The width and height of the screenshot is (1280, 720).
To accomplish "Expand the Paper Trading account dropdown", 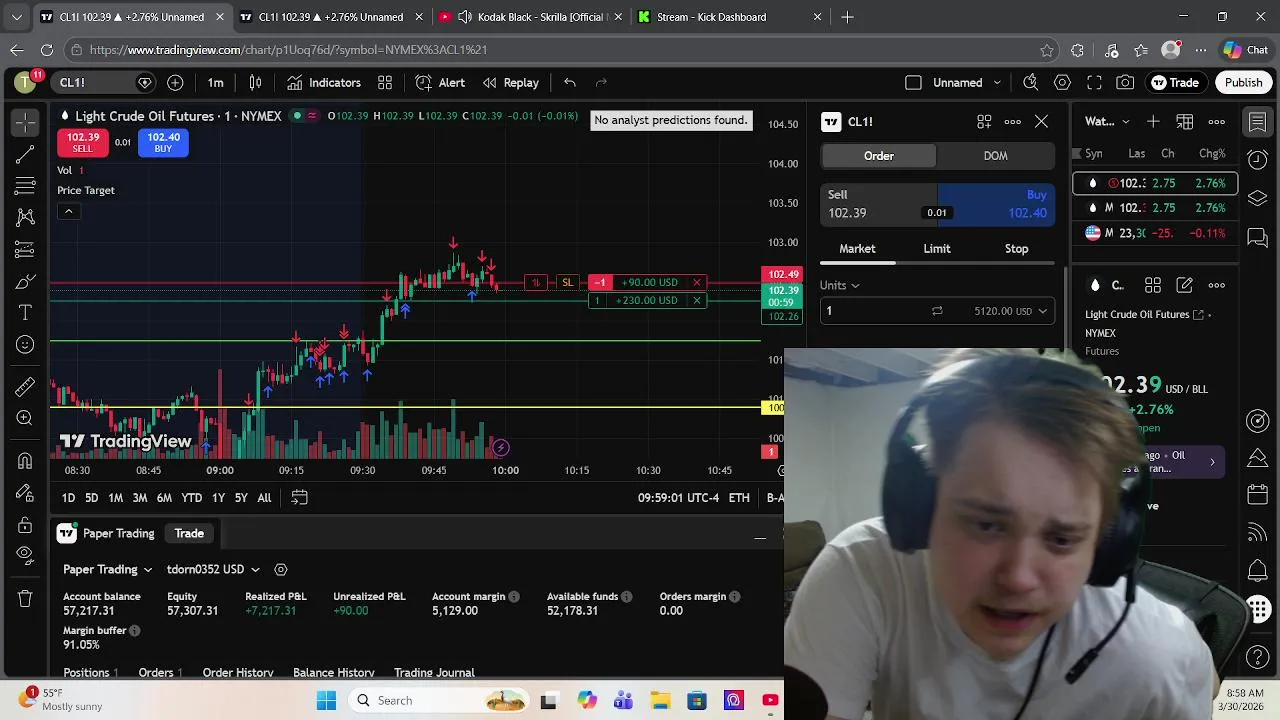I will [x=108, y=570].
